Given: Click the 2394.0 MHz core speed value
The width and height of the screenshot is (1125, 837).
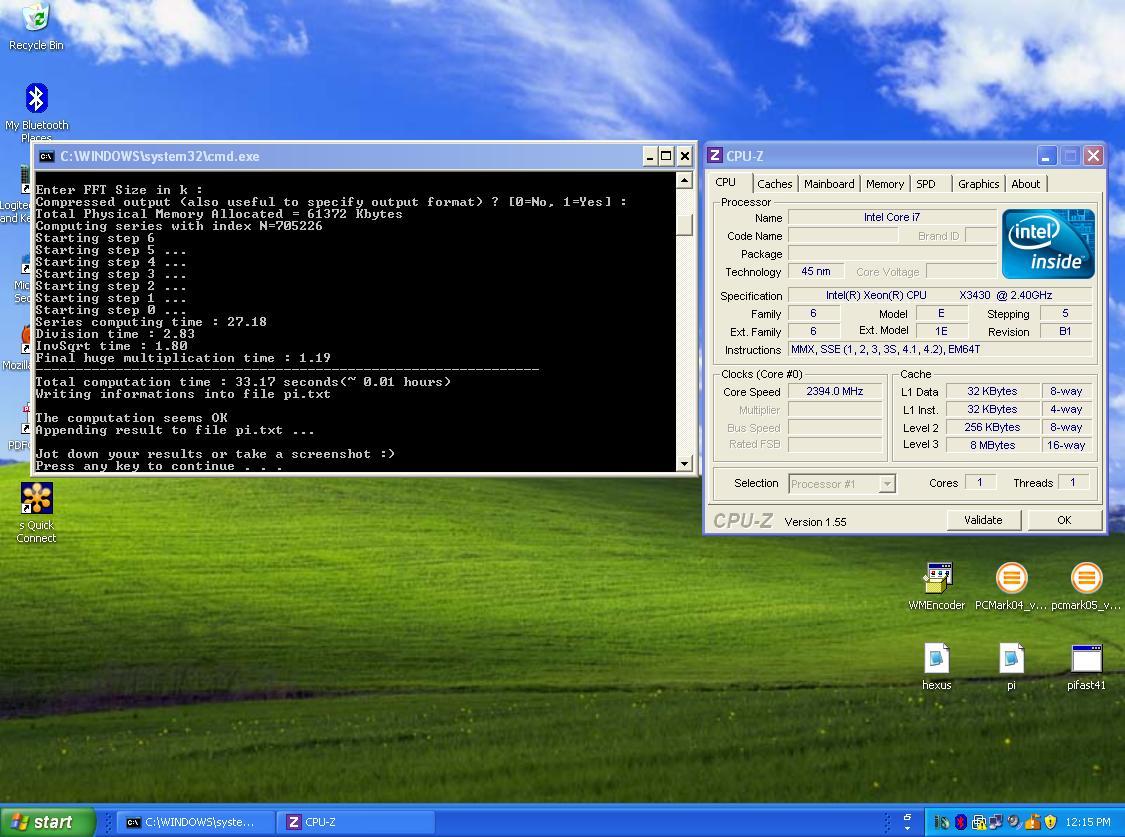Looking at the screenshot, I should pyautogui.click(x=836, y=392).
